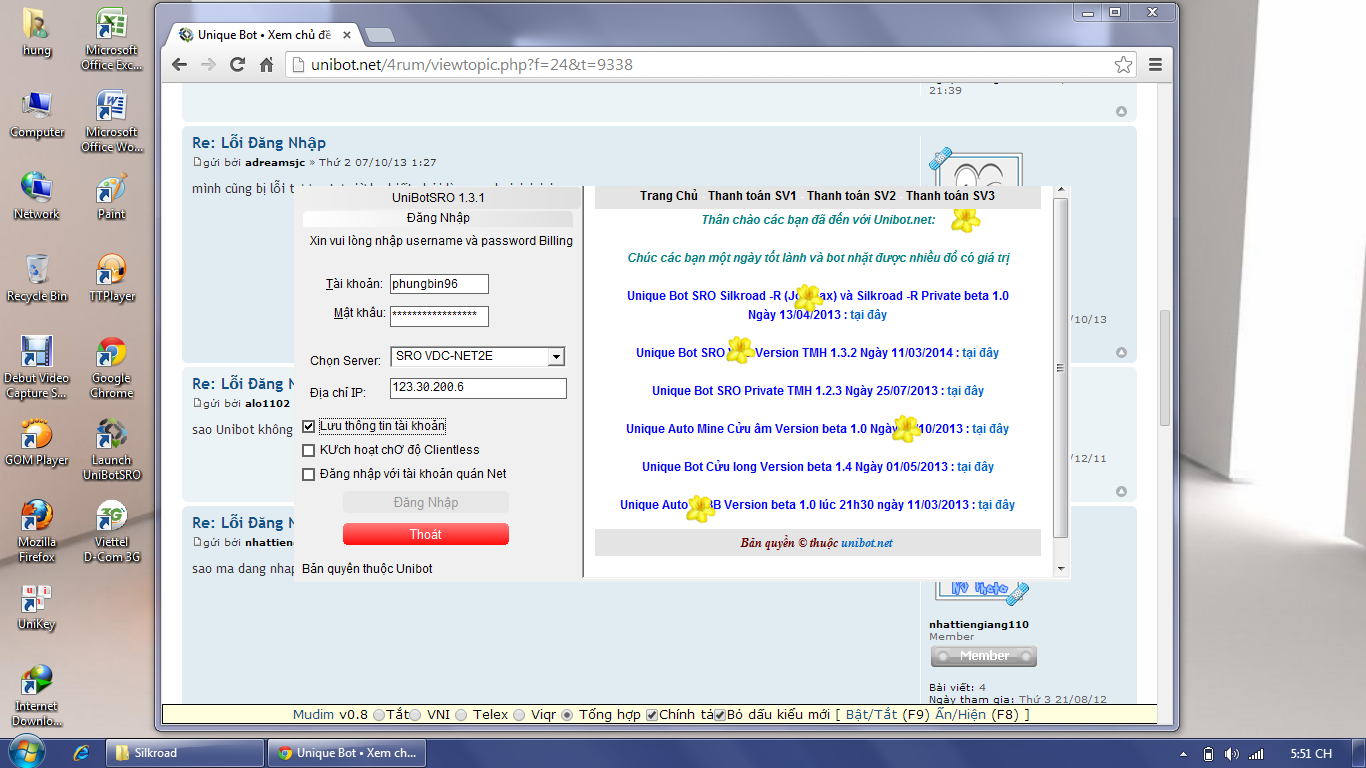The width and height of the screenshot is (1366, 768).
Task: Open Thanh toán SV2 tab
Action: coord(851,196)
